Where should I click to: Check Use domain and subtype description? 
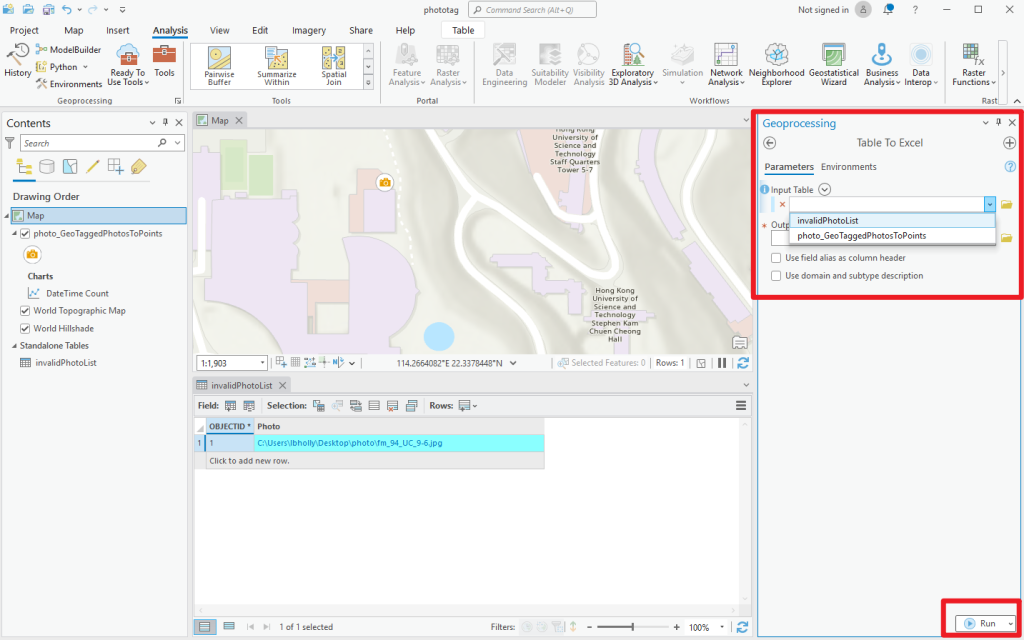point(776,276)
